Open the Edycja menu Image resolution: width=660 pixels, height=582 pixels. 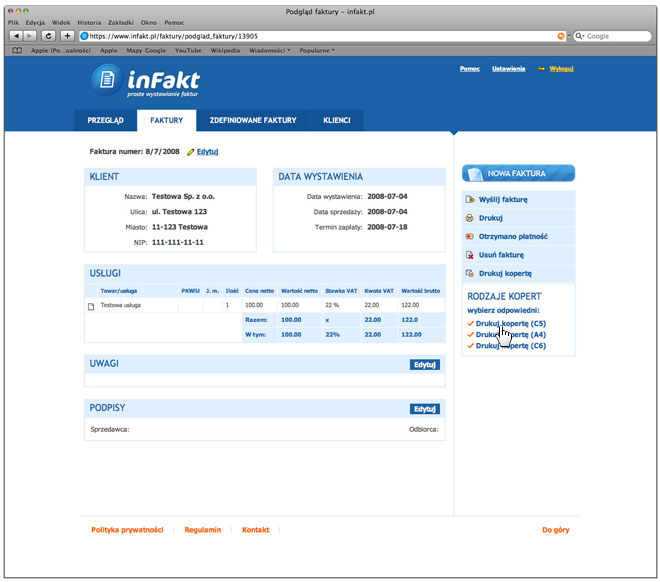point(35,23)
